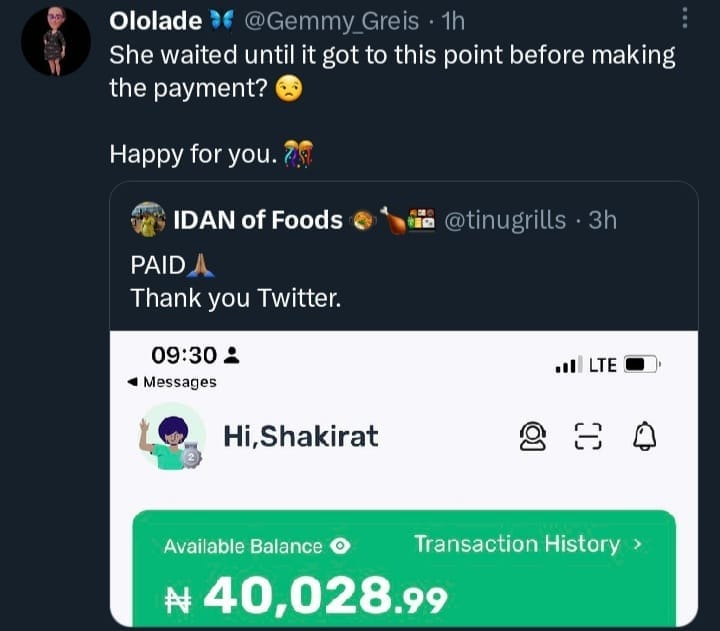Image resolution: width=720 pixels, height=631 pixels.
Task: Open Transaction History
Action: point(516,544)
